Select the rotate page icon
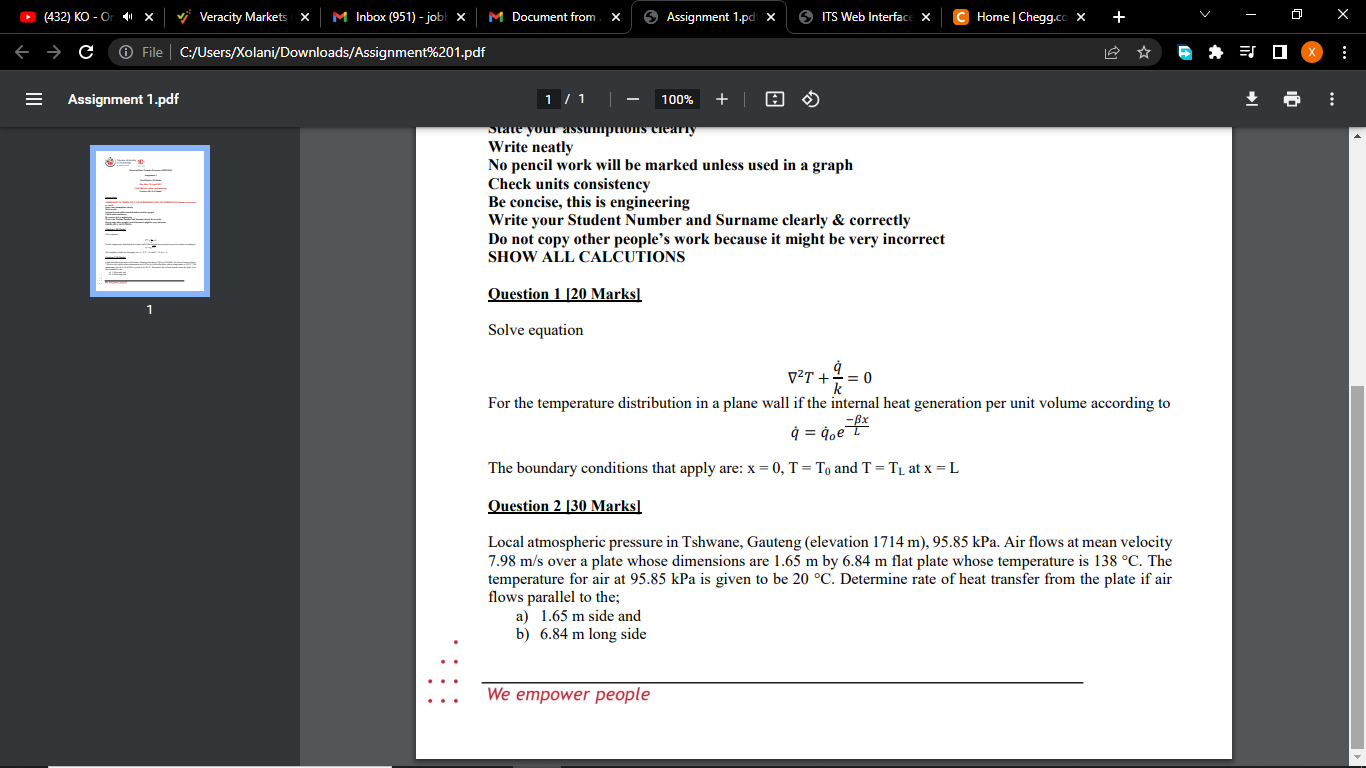The height and width of the screenshot is (768, 1366). (x=810, y=99)
